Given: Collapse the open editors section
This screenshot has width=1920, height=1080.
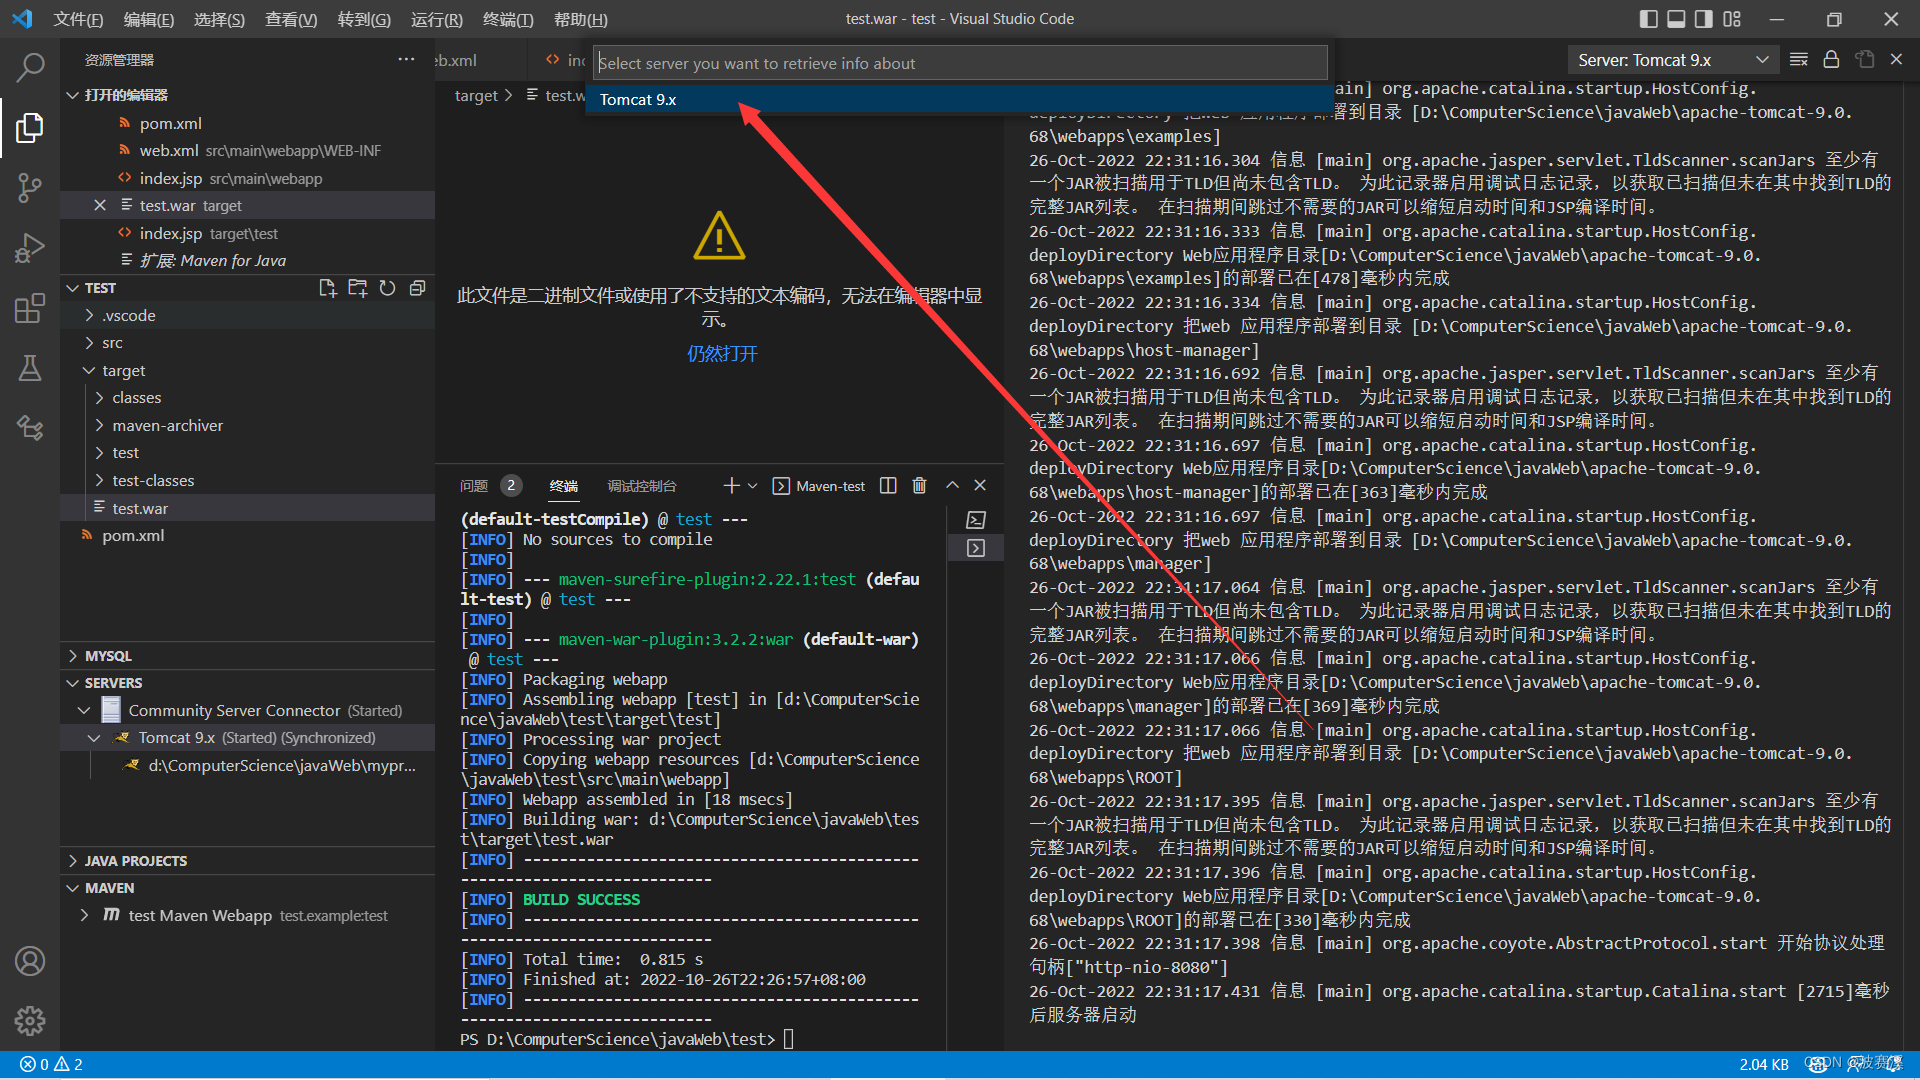Looking at the screenshot, I should [x=72, y=95].
